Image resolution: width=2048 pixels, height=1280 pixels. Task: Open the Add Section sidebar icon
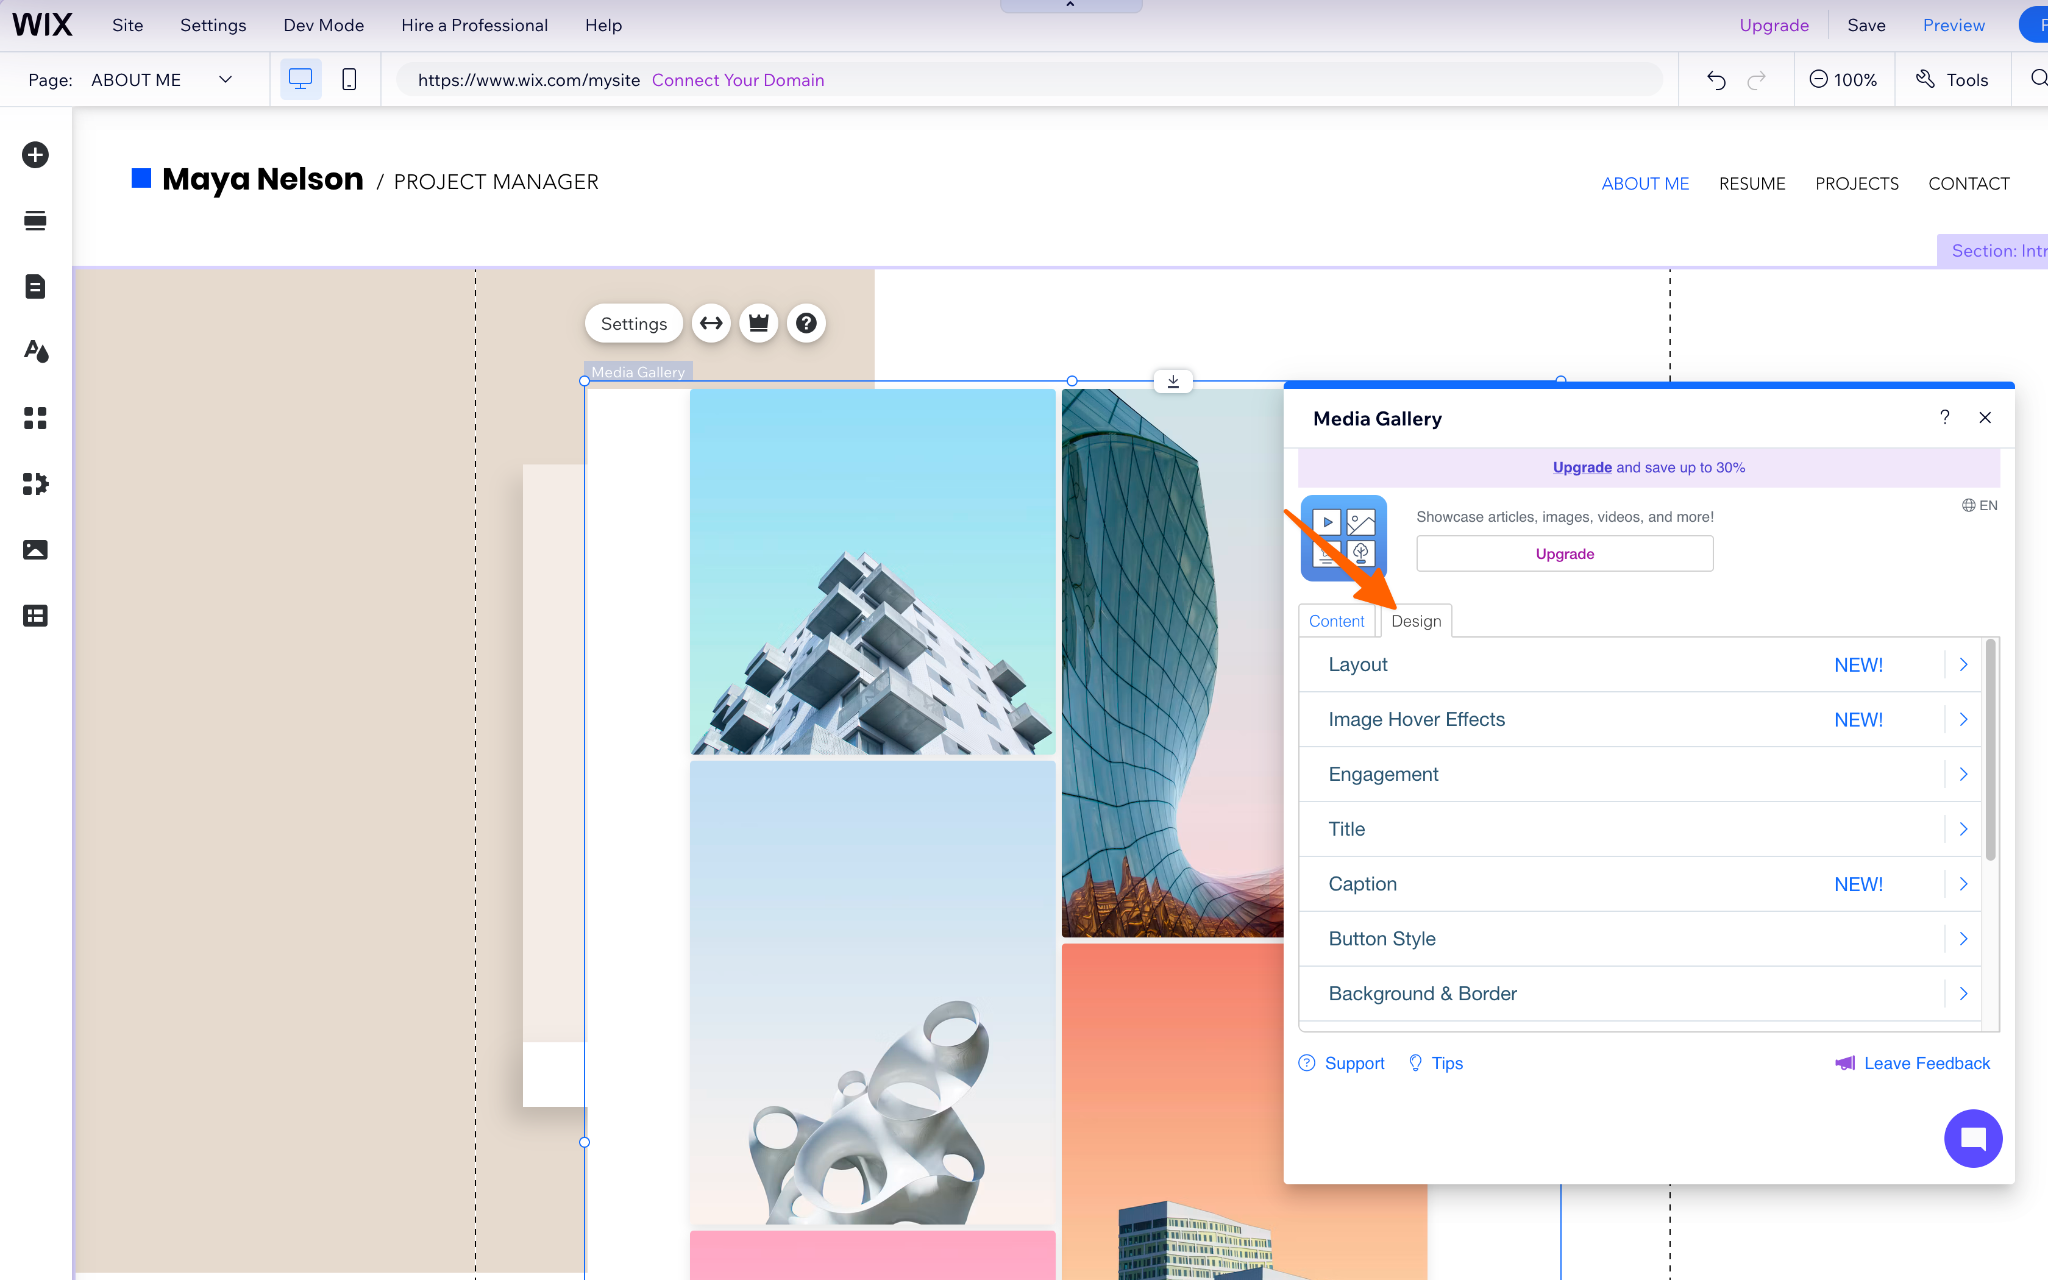click(x=35, y=221)
